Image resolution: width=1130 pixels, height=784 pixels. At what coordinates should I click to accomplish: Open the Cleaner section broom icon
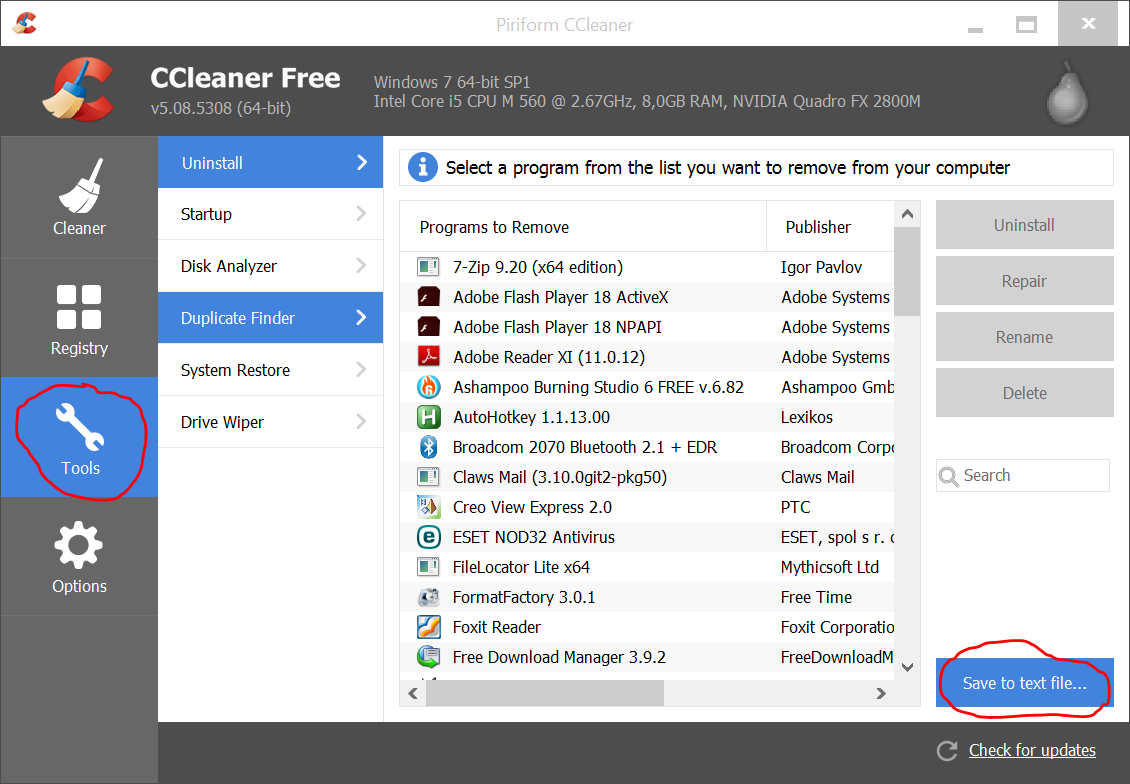[81, 186]
